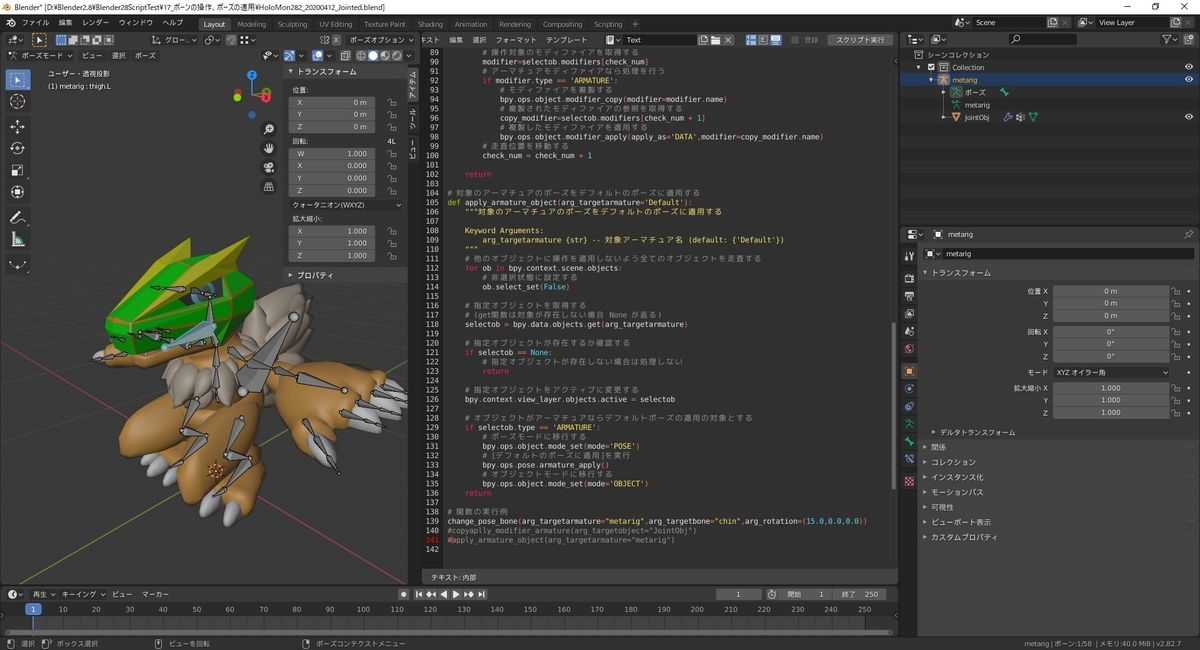Image resolution: width=1200 pixels, height=650 pixels.
Task: Select the Rotate tool
Action: (18, 148)
